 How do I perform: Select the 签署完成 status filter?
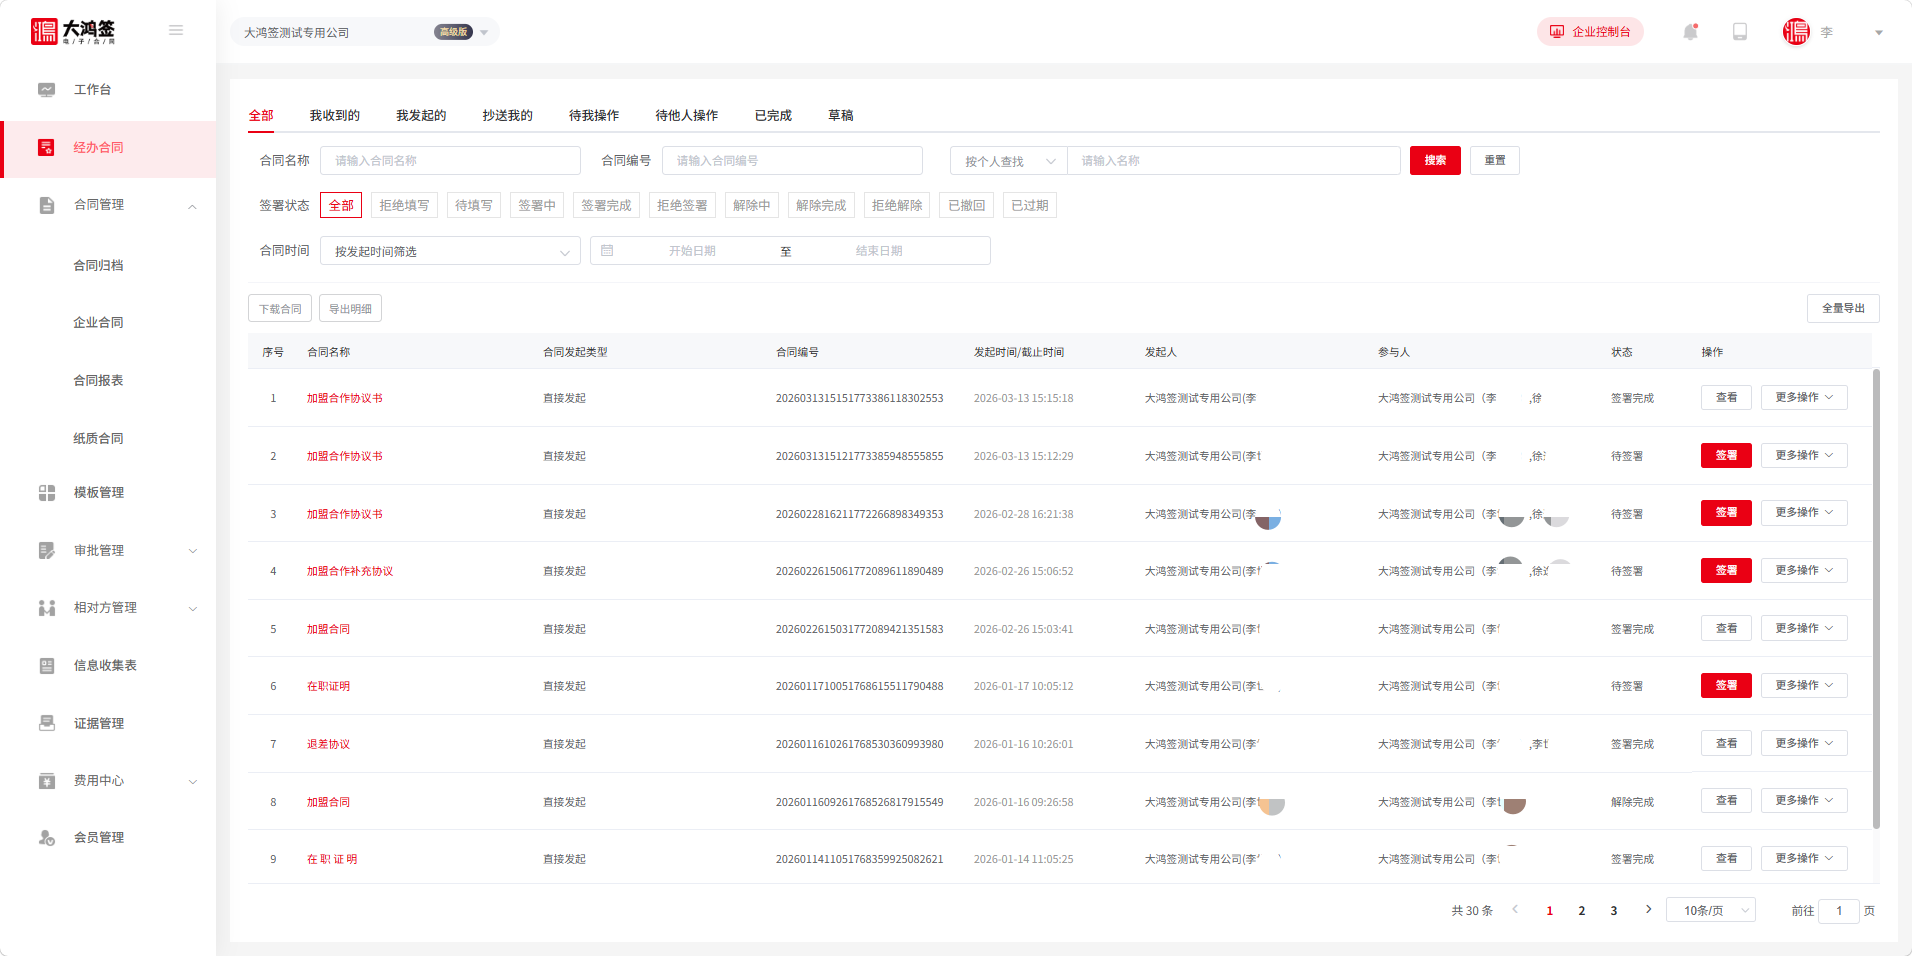(606, 206)
